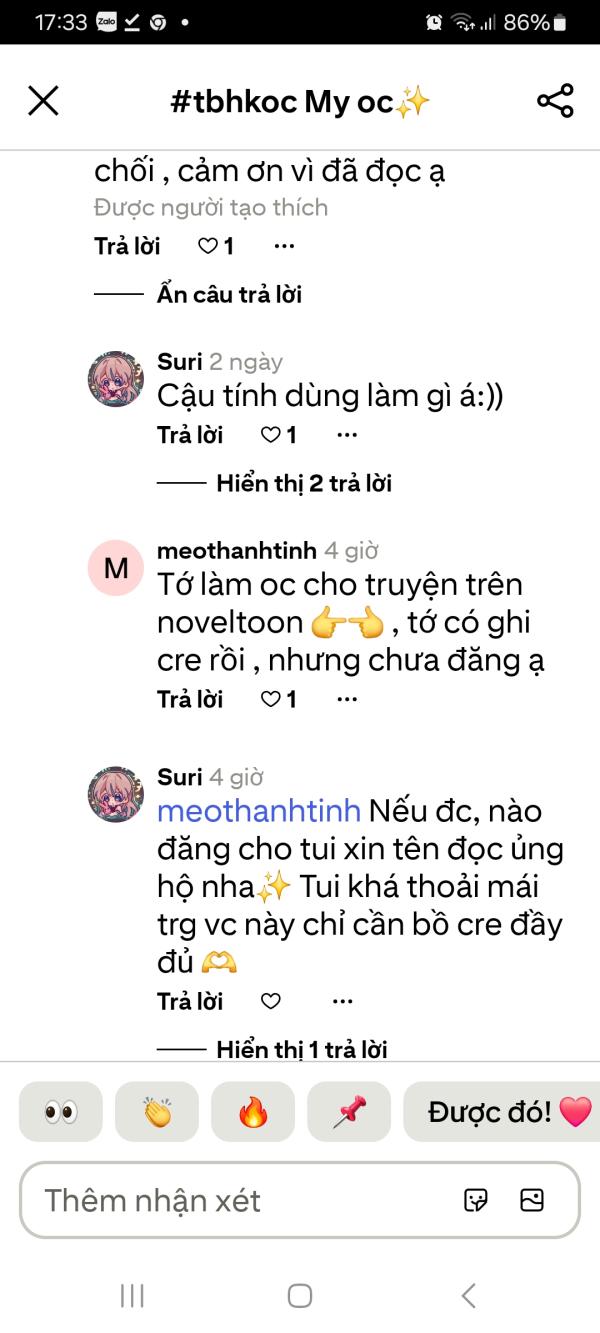
Task: Send the pushpin emoji quick reaction
Action: [x=349, y=1112]
